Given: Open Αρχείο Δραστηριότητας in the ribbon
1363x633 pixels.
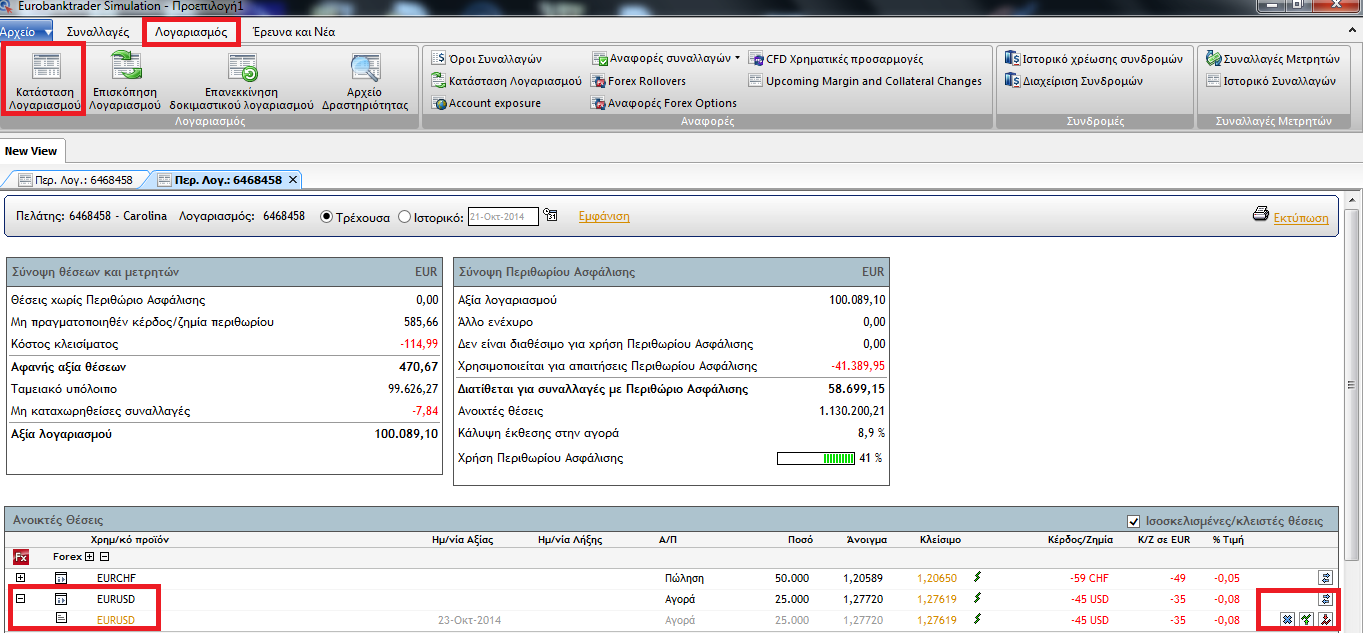Looking at the screenshot, I should [x=365, y=81].
